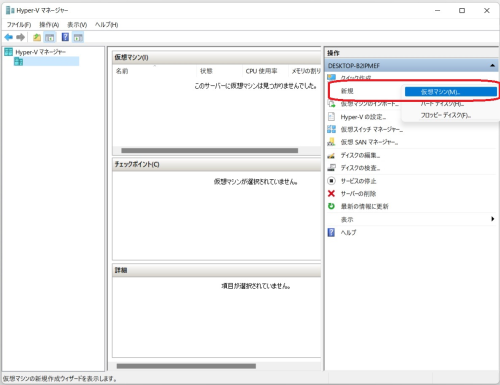The width and height of the screenshot is (500, 385).
Task: Minimize the Hyper-V マネージャー window
Action: 438,11
